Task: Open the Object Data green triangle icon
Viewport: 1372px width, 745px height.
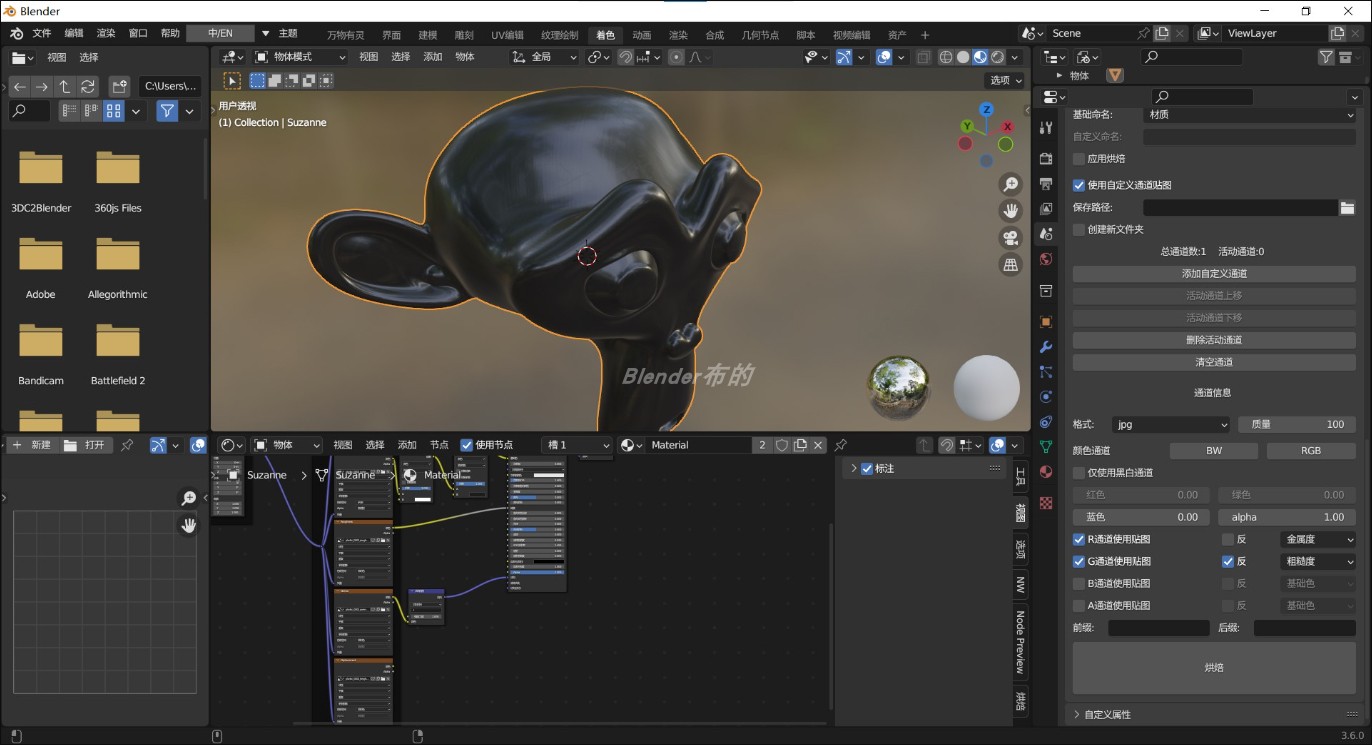Action: click(1046, 447)
